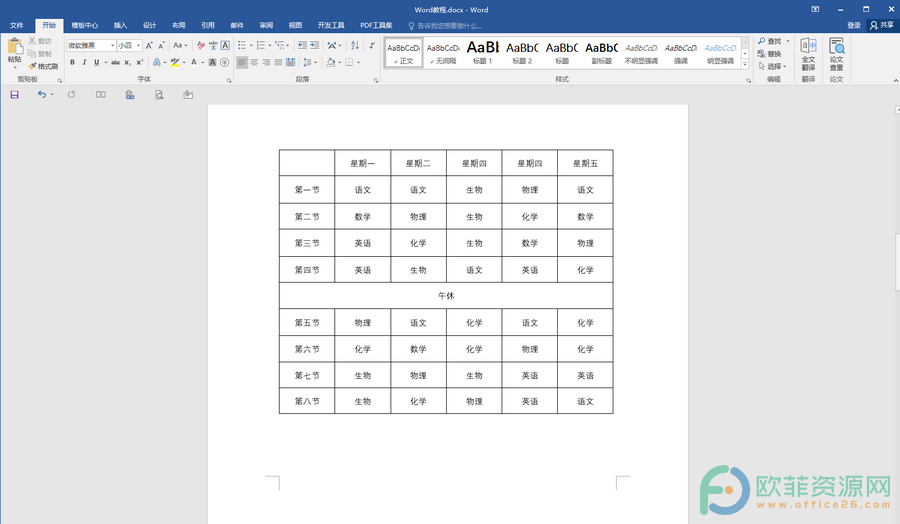
Task: Switch to the Insert (插入) tab
Action: [x=120, y=25]
